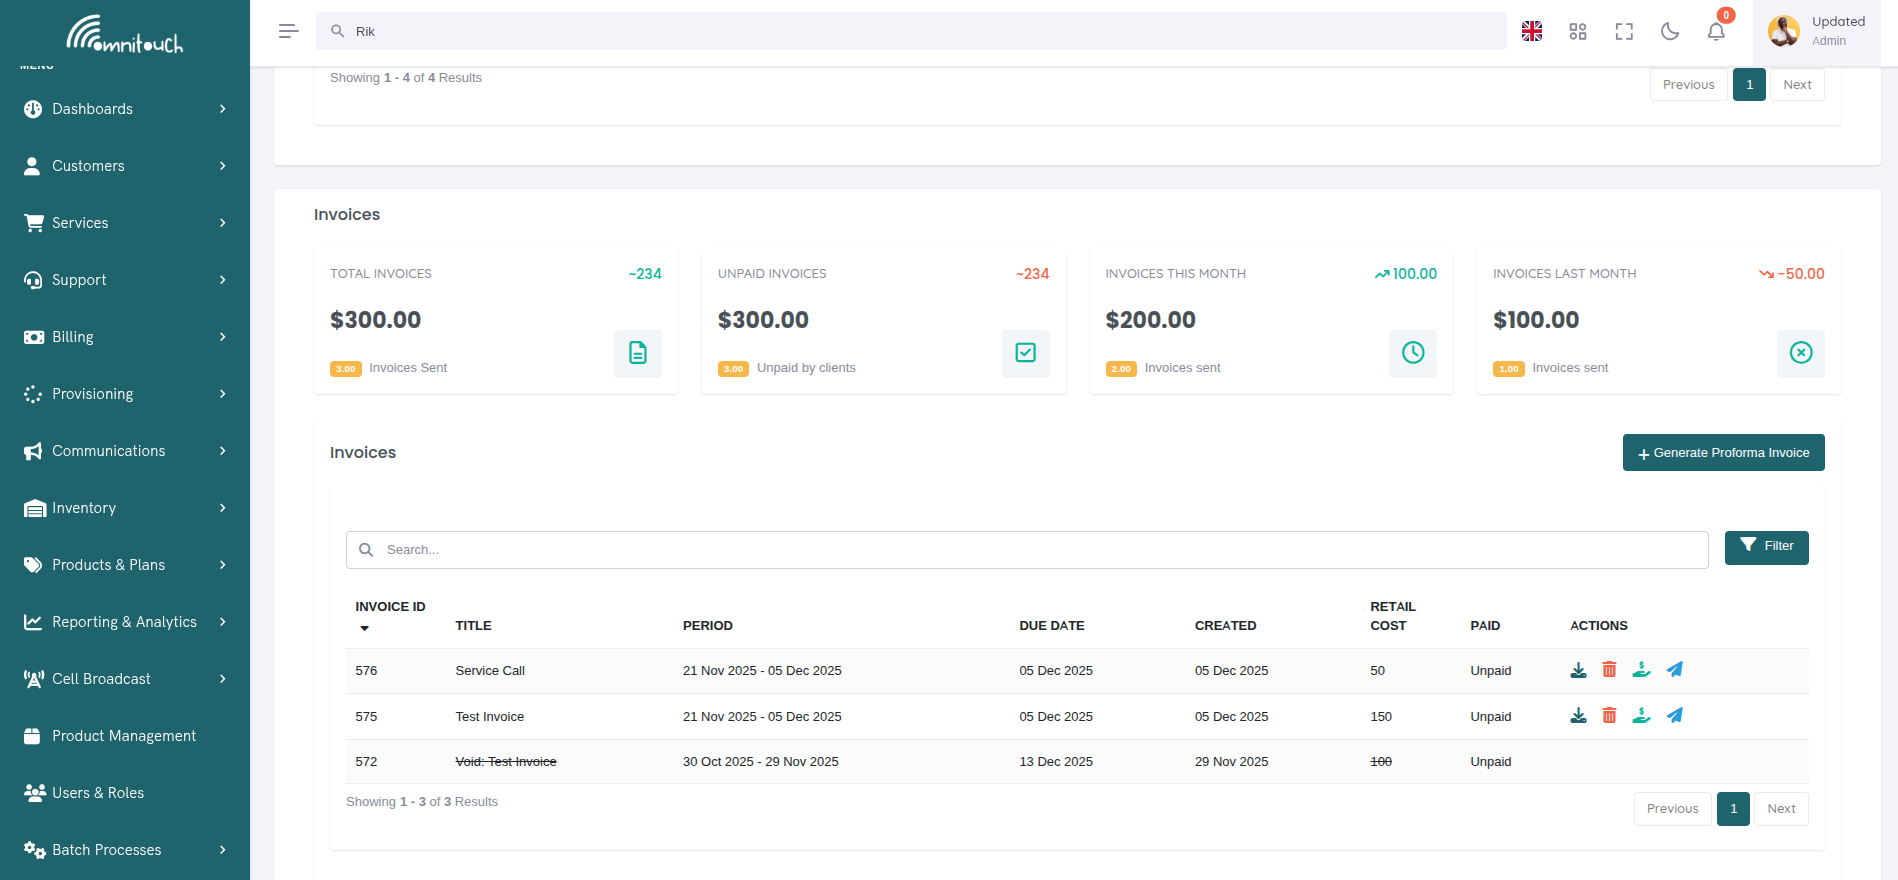Click Next in invoices table pagination

1781,809
